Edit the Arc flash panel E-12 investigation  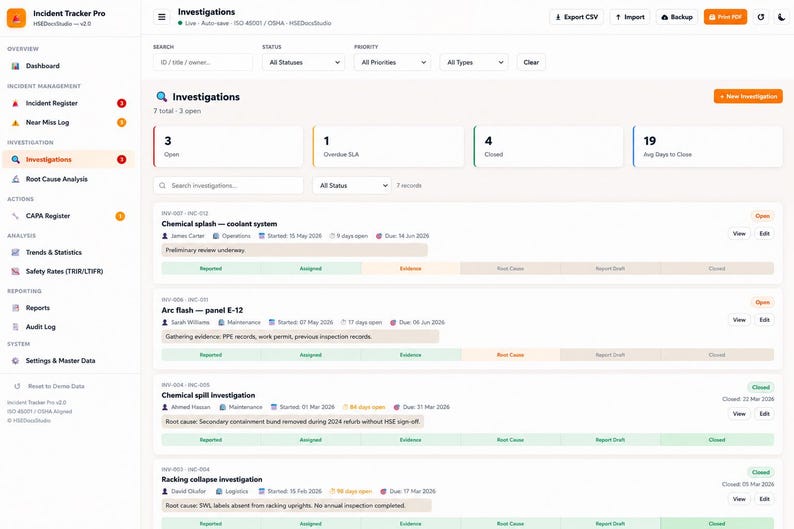point(765,320)
